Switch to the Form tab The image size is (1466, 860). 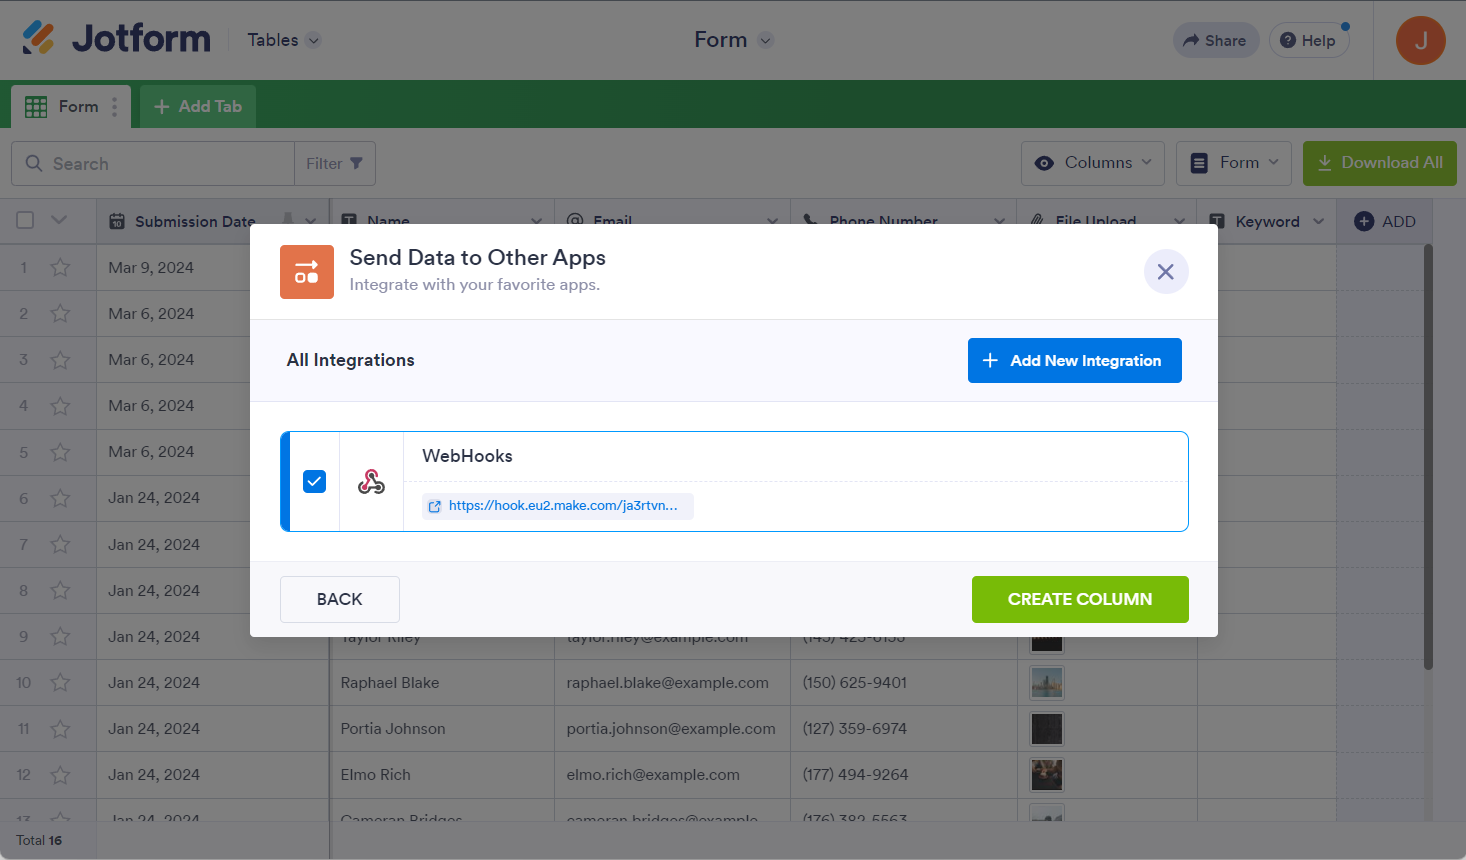71,107
